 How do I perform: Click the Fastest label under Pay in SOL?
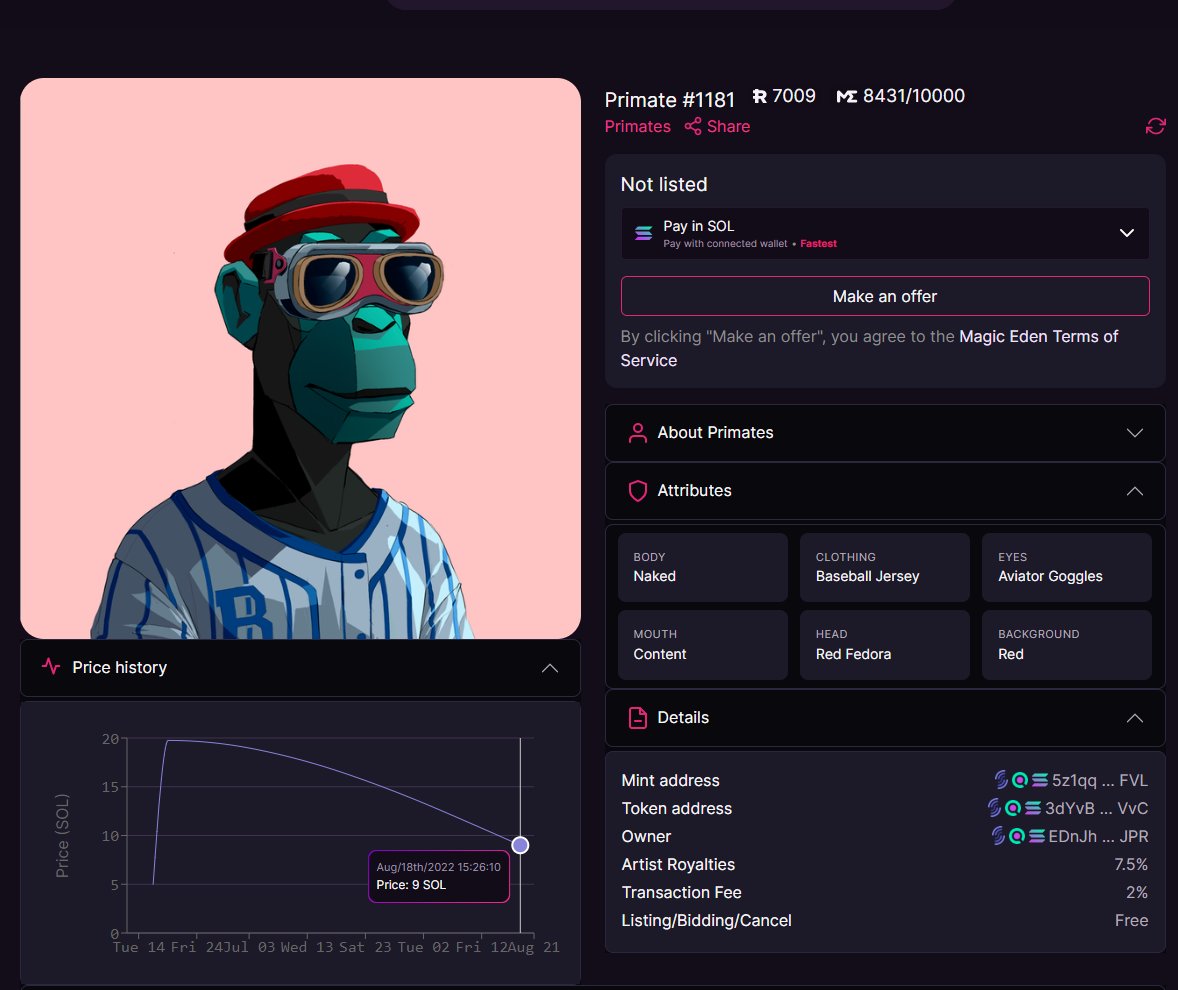pyautogui.click(x=818, y=243)
